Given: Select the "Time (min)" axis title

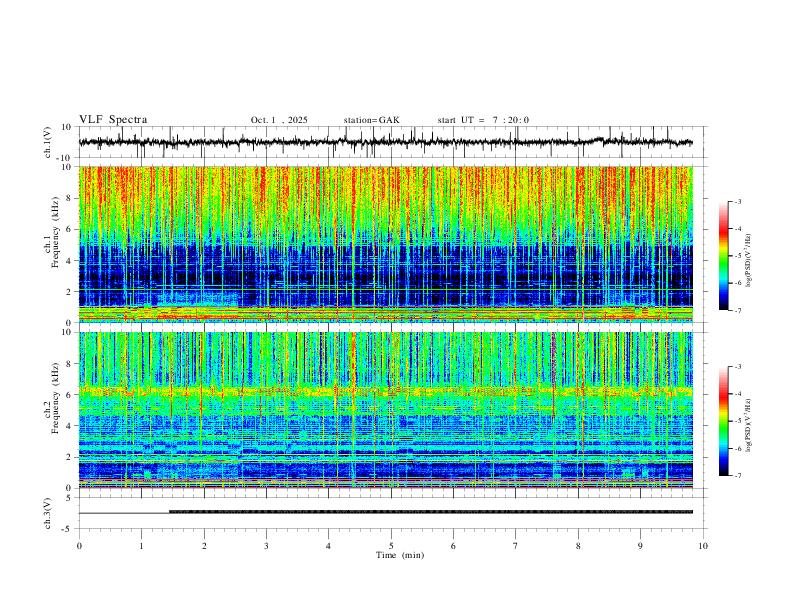Looking at the screenshot, I should point(400,555).
